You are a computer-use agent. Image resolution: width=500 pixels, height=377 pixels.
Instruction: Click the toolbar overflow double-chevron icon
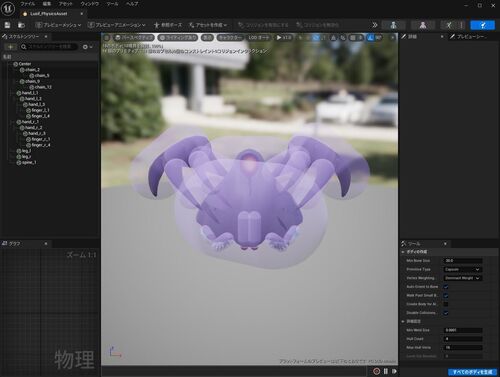[x=375, y=25]
